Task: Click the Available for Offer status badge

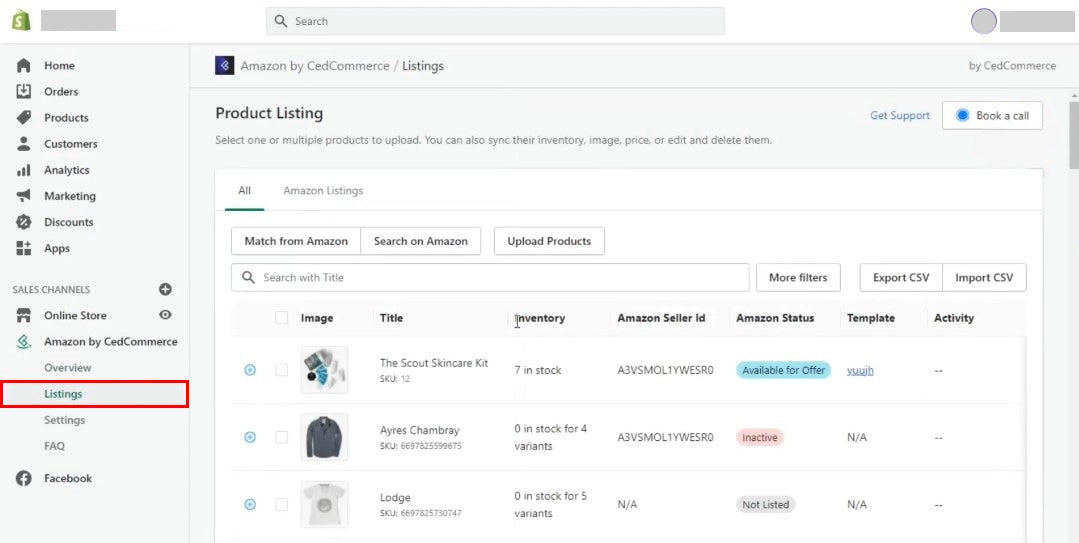Action: pos(783,370)
